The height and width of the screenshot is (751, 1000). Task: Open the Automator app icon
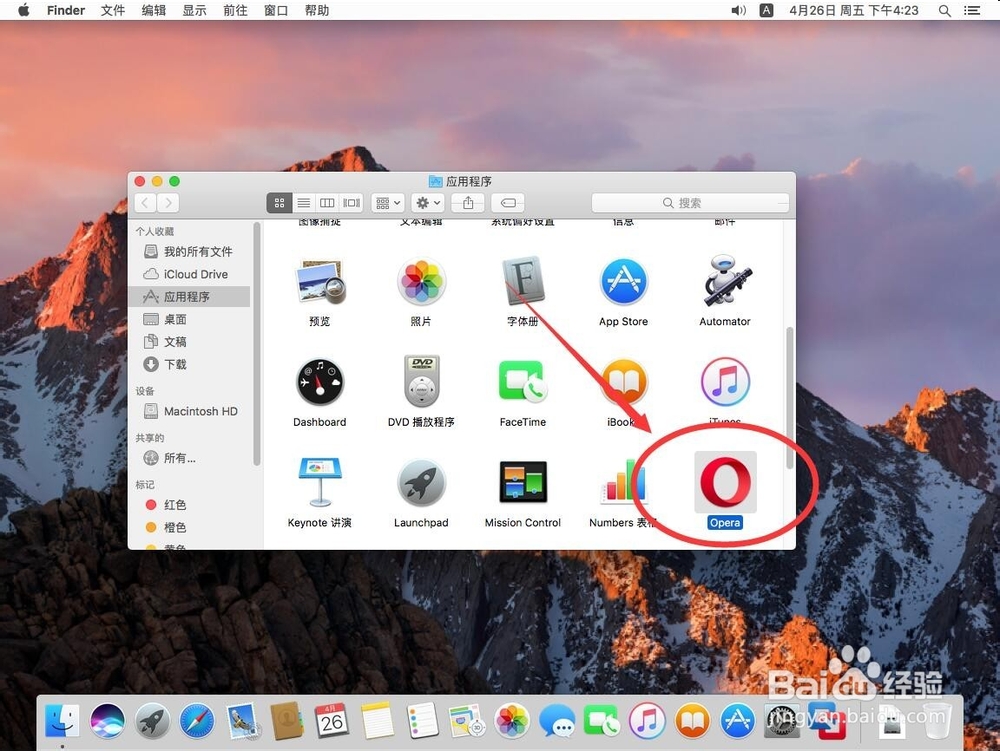[726, 281]
